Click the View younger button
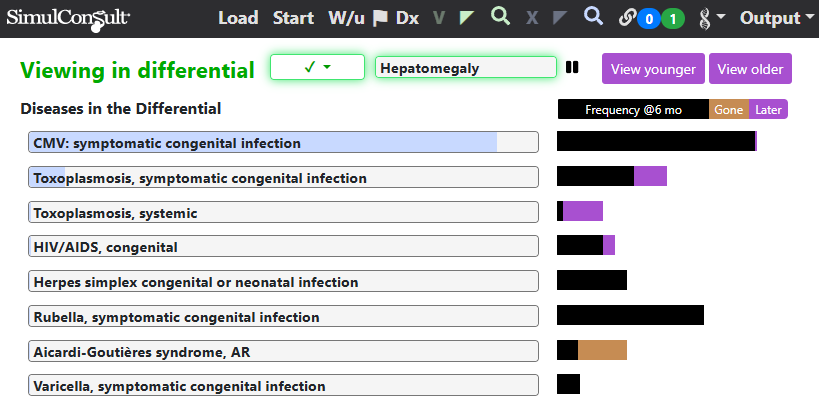The height and width of the screenshot is (400, 819). pos(653,69)
